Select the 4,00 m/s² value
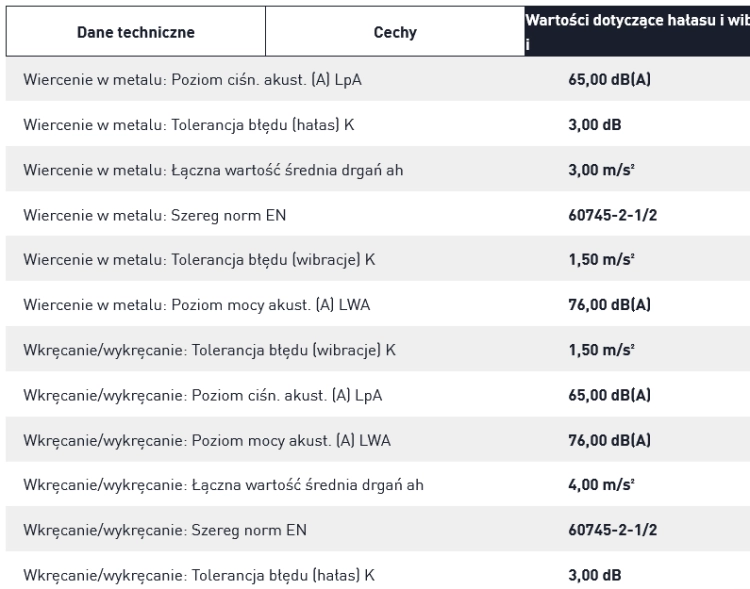Viewport: 750px width, 589px height. pyautogui.click(x=601, y=485)
